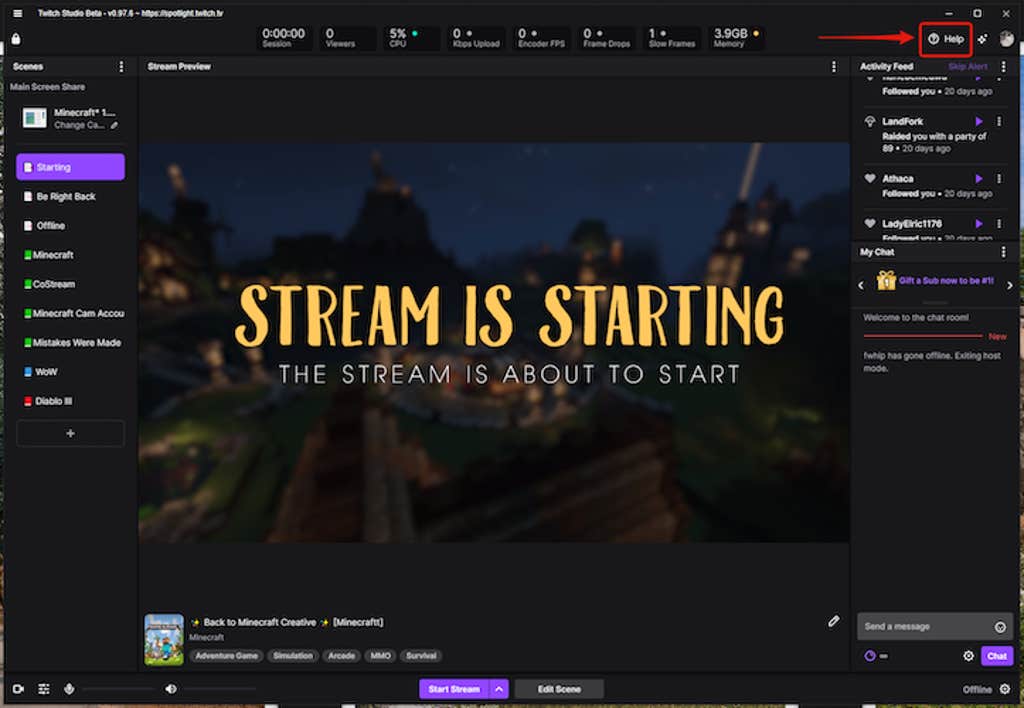Open the emote picker in chat box
This screenshot has height=708, width=1024.
coord(999,627)
